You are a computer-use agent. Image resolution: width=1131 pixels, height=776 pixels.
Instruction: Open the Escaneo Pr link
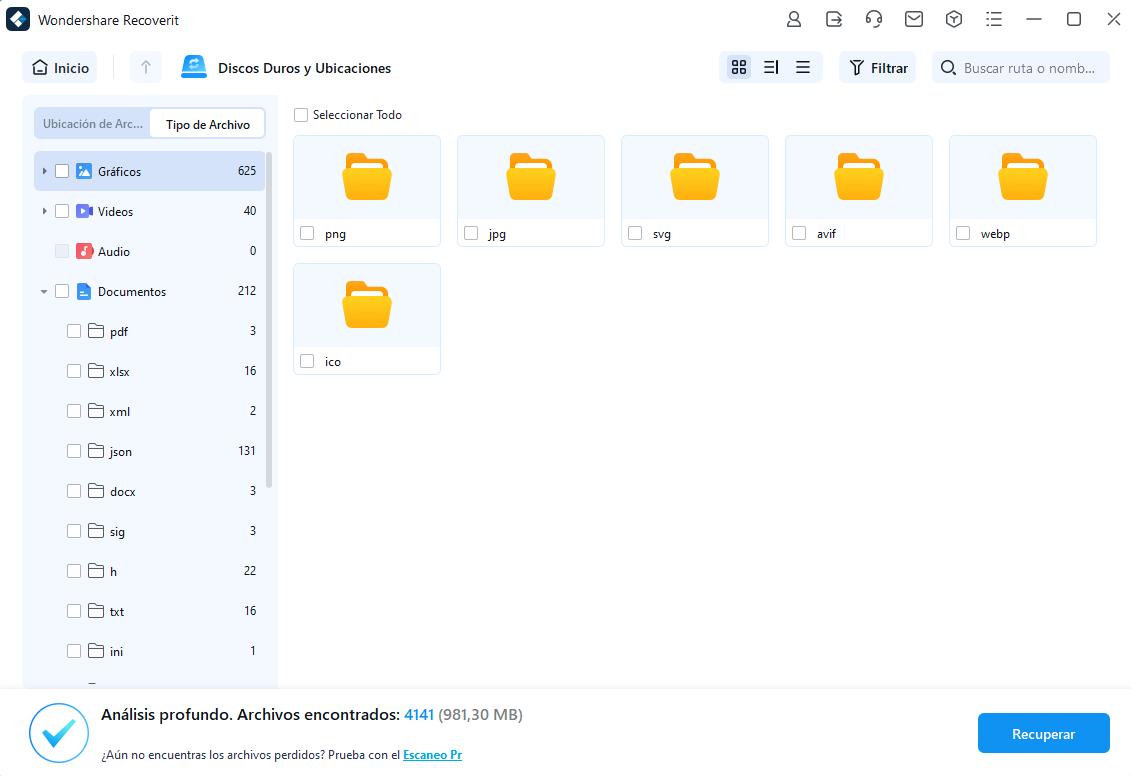pos(432,754)
